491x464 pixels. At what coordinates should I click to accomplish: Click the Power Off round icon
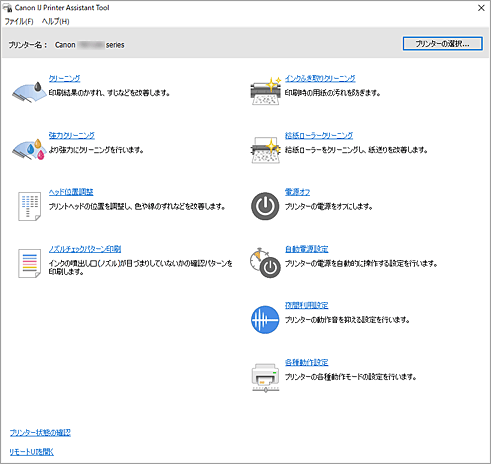pos(265,206)
